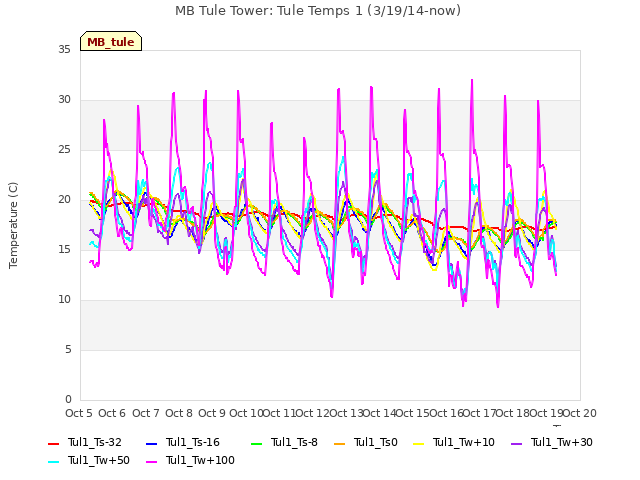Viewport: 640px width, 480px height.
Task: Click the 35 y-axis tick label
Action: [x=64, y=50]
